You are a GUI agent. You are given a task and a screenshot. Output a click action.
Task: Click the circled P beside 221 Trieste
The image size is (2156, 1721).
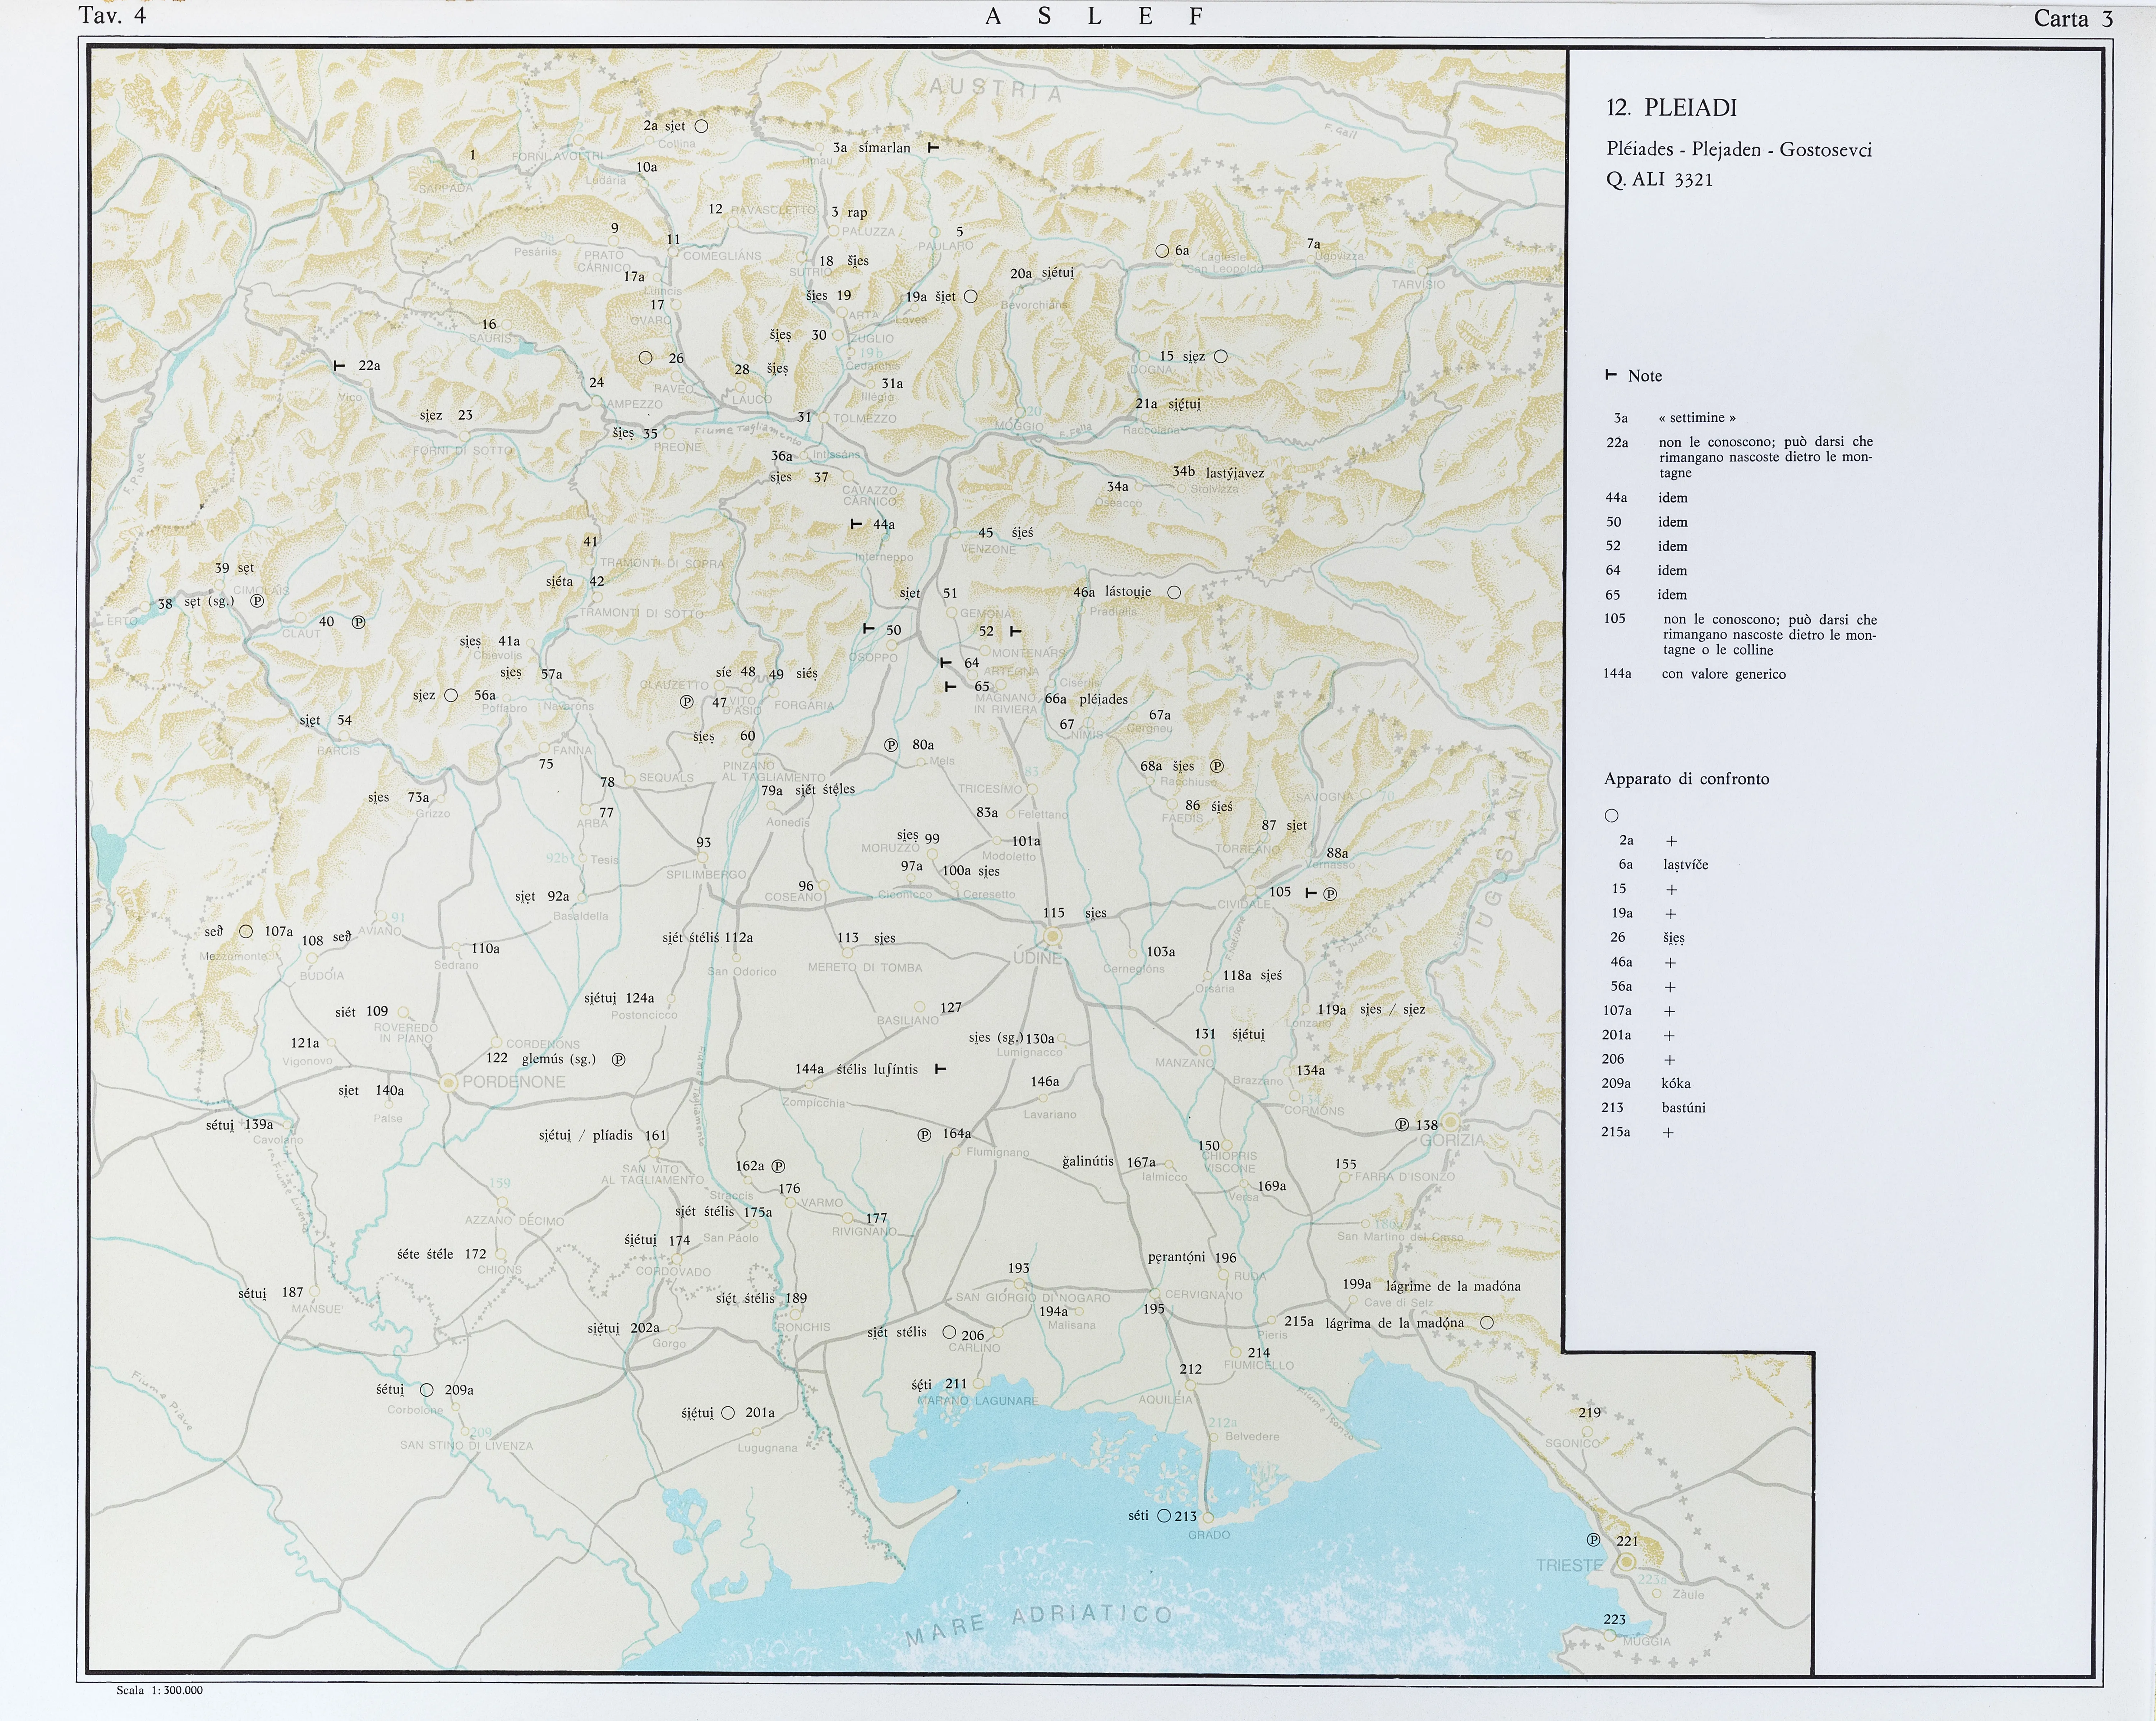pos(1594,1540)
